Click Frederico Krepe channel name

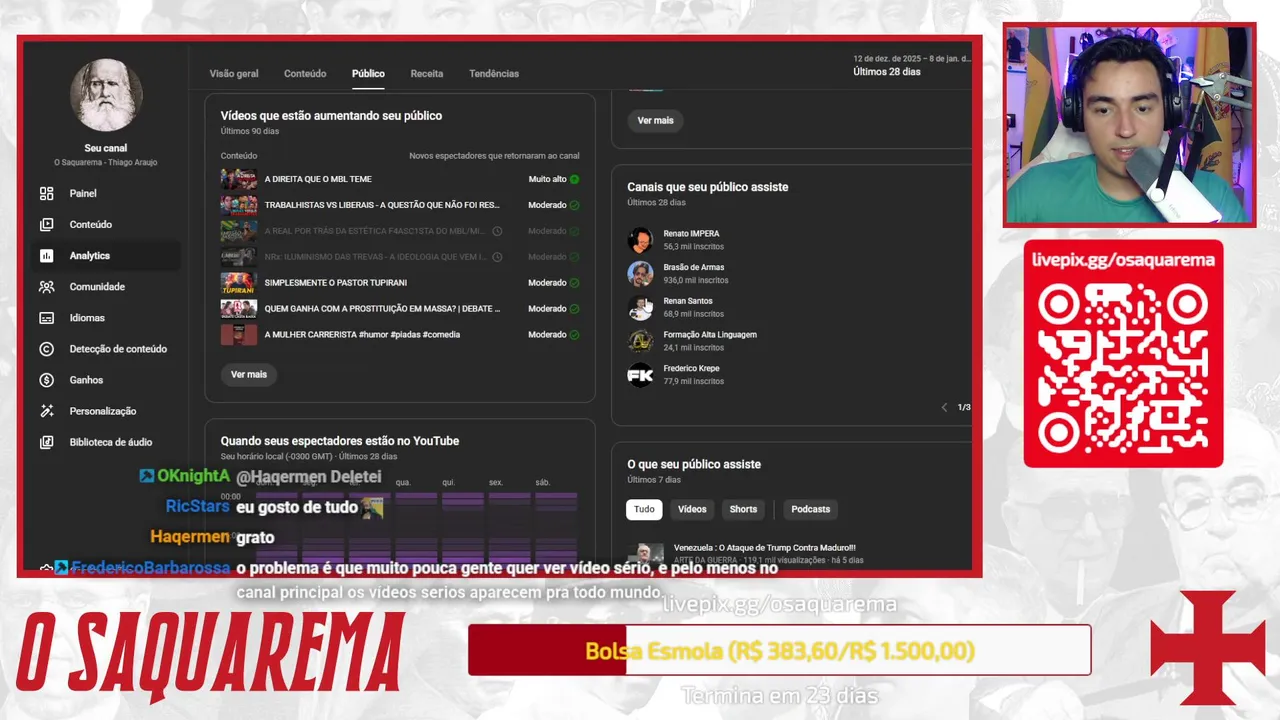pyautogui.click(x=691, y=368)
